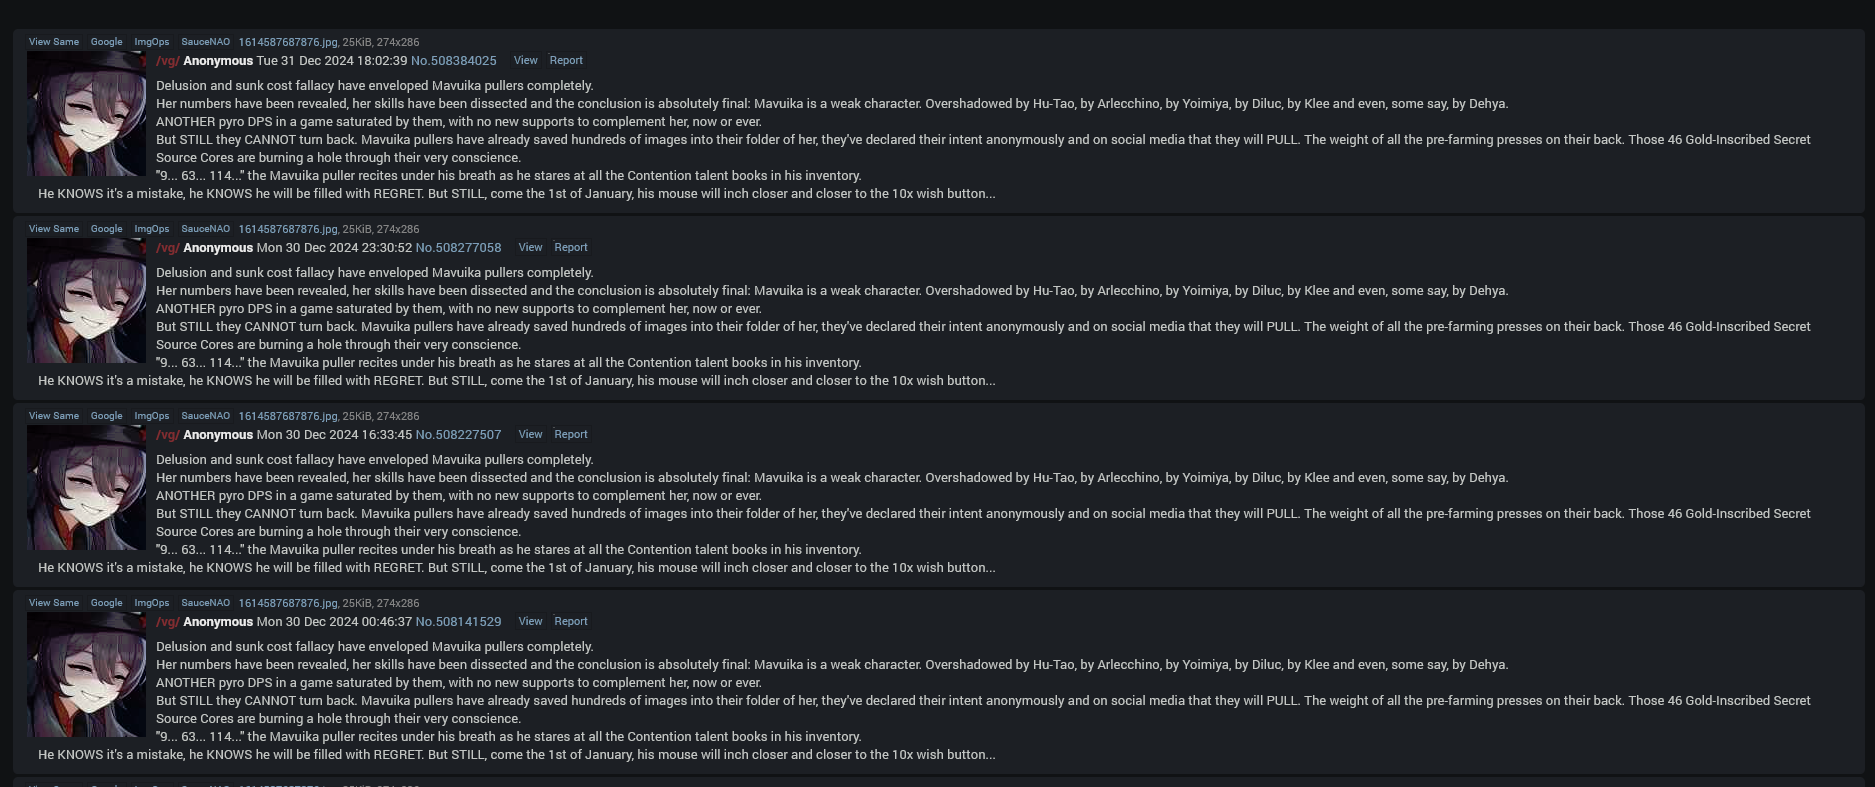
Task: Open ImgOps link above post No.508227507
Action: (x=152, y=416)
